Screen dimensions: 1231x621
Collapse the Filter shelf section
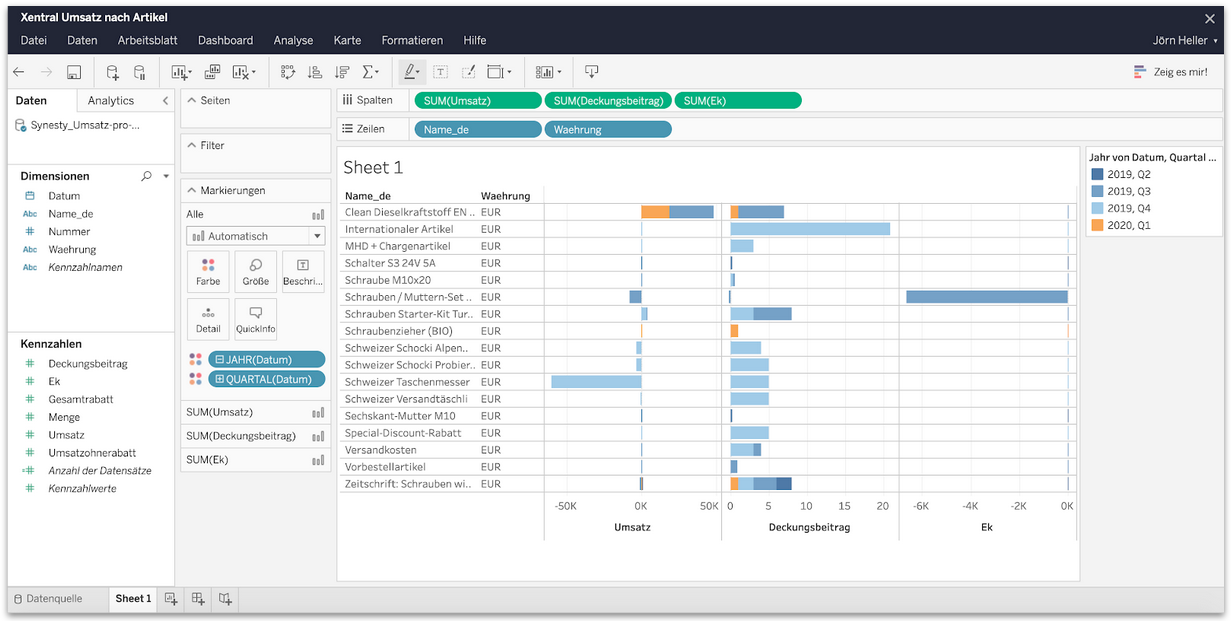[192, 145]
